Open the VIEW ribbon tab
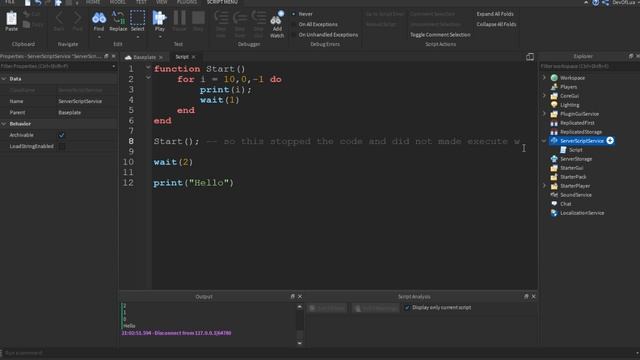This screenshot has height=360, width=640. click(x=162, y=2)
